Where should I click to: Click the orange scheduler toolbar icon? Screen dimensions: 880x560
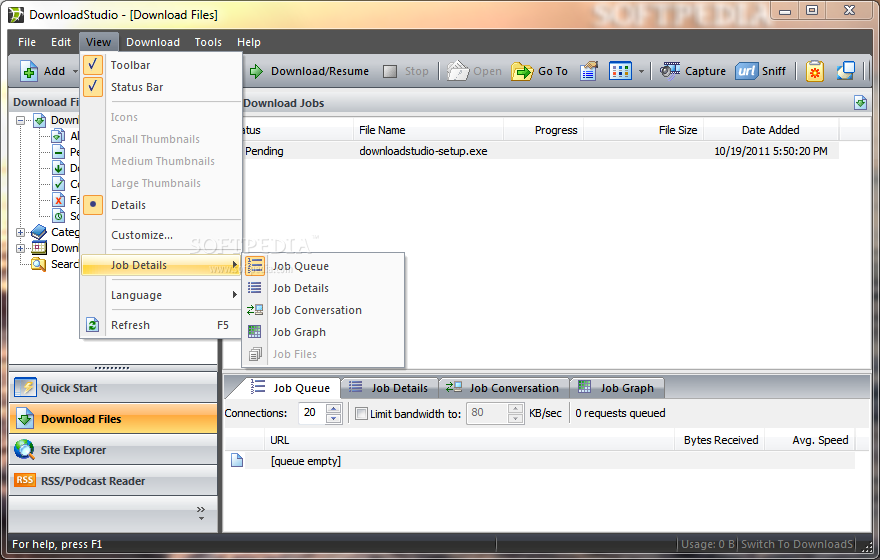(x=815, y=71)
